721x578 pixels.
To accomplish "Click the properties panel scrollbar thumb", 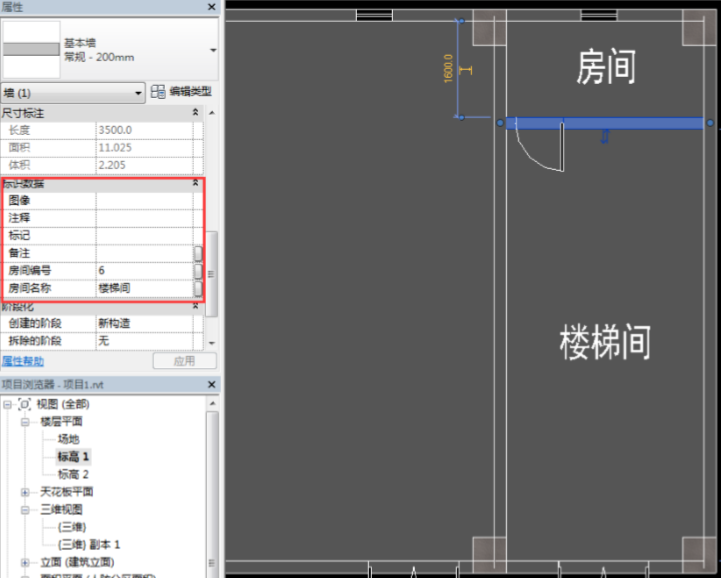I will (x=212, y=274).
